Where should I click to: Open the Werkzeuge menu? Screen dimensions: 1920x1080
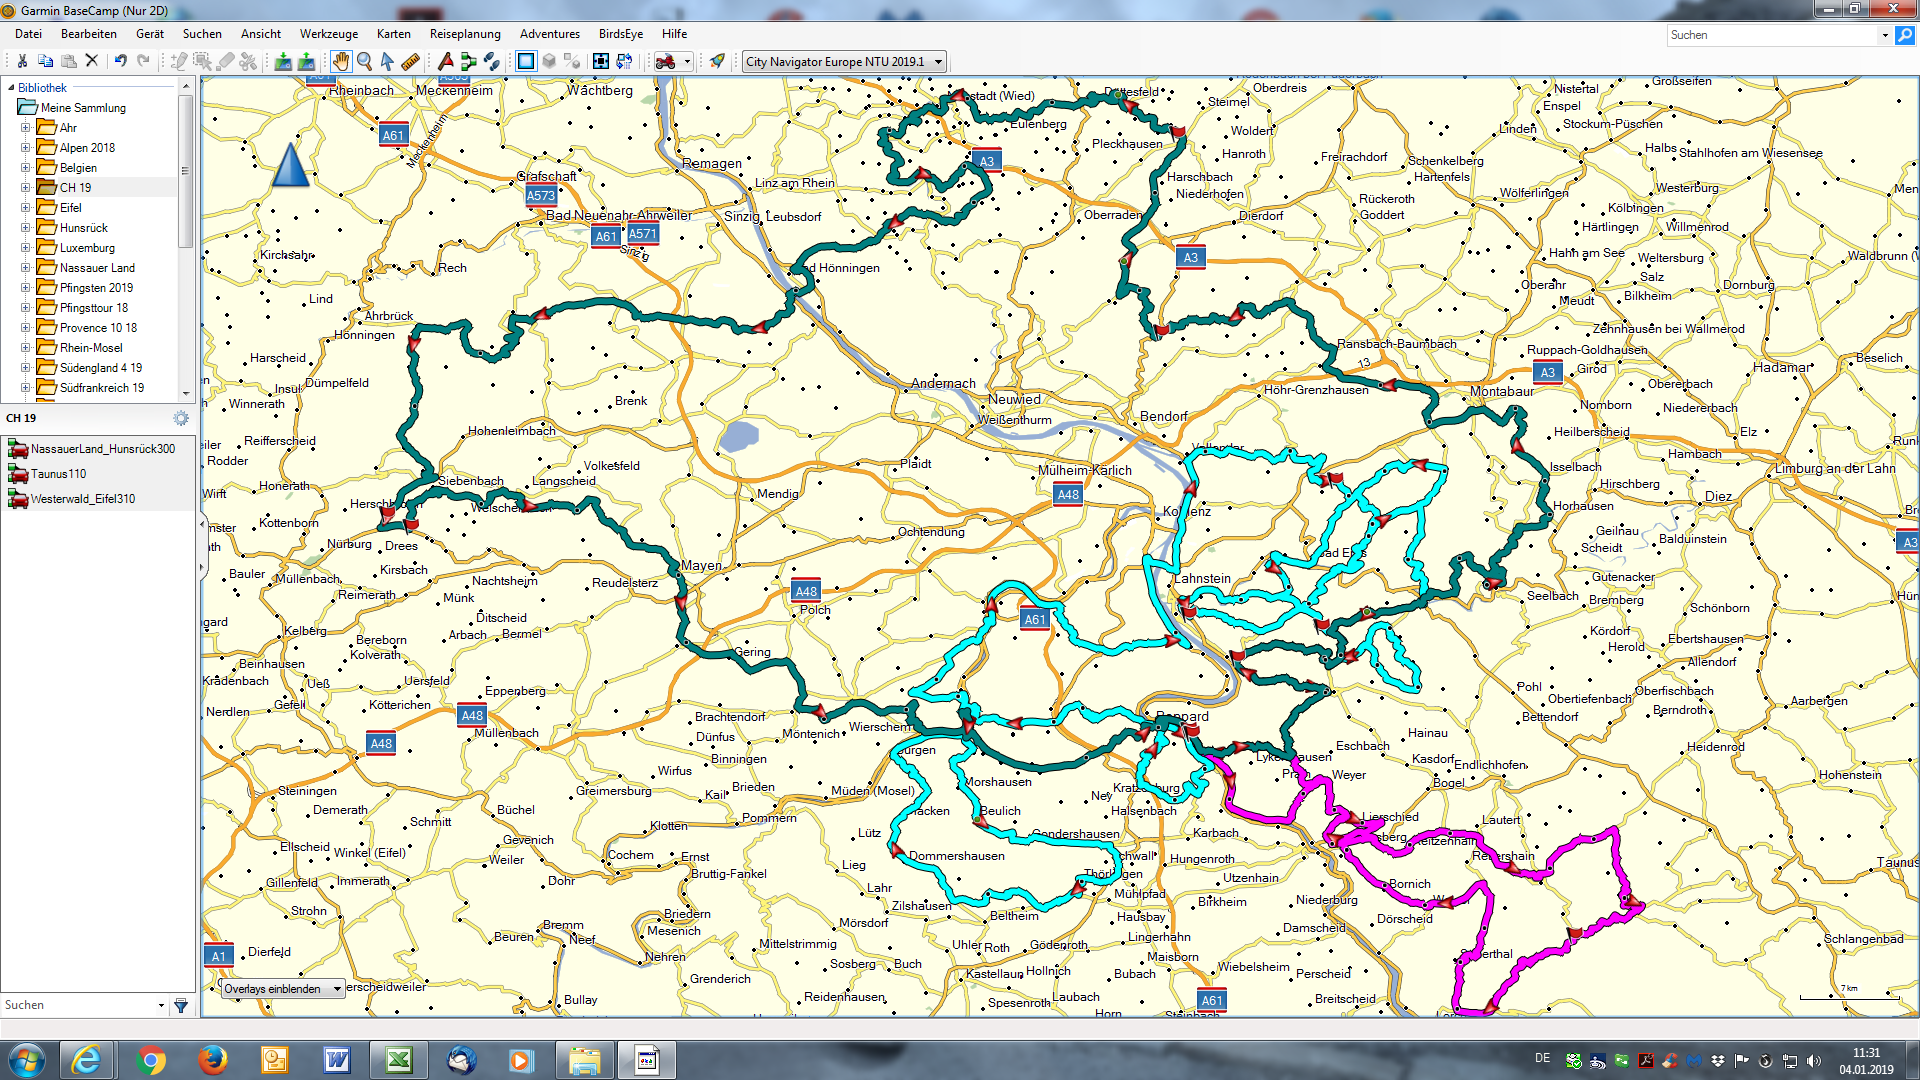tap(328, 34)
